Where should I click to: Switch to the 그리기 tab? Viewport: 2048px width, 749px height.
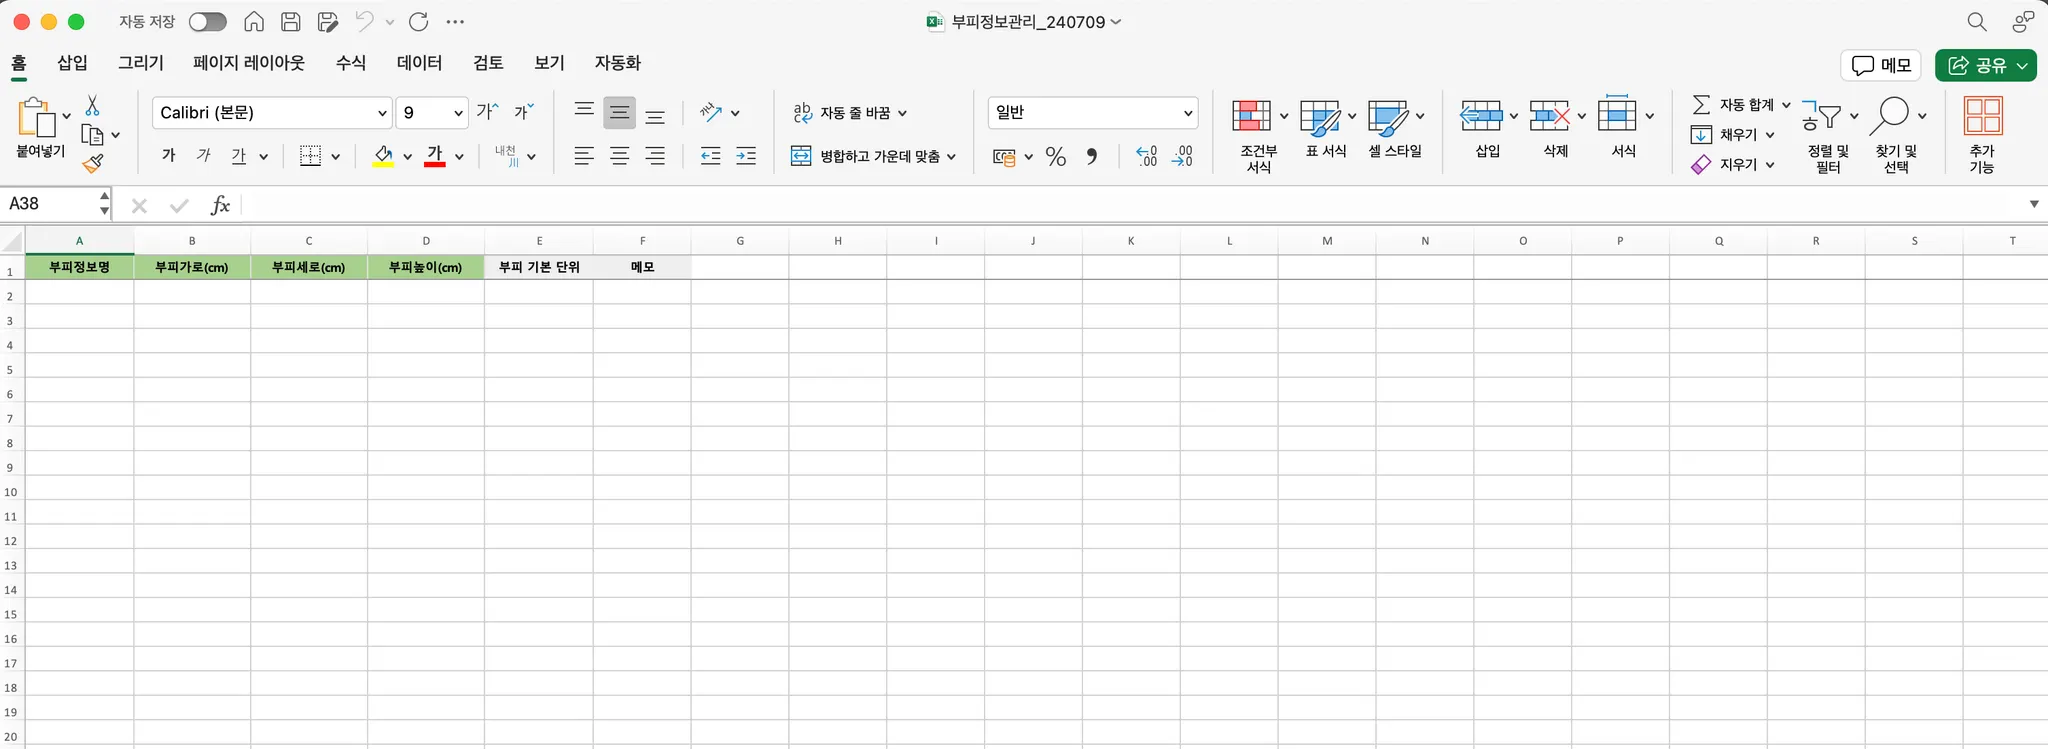coord(141,63)
